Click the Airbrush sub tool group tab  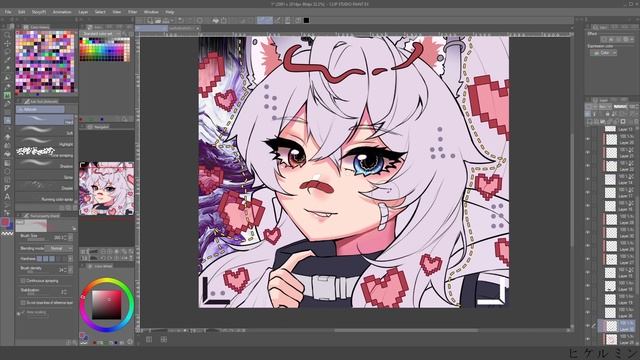40,109
